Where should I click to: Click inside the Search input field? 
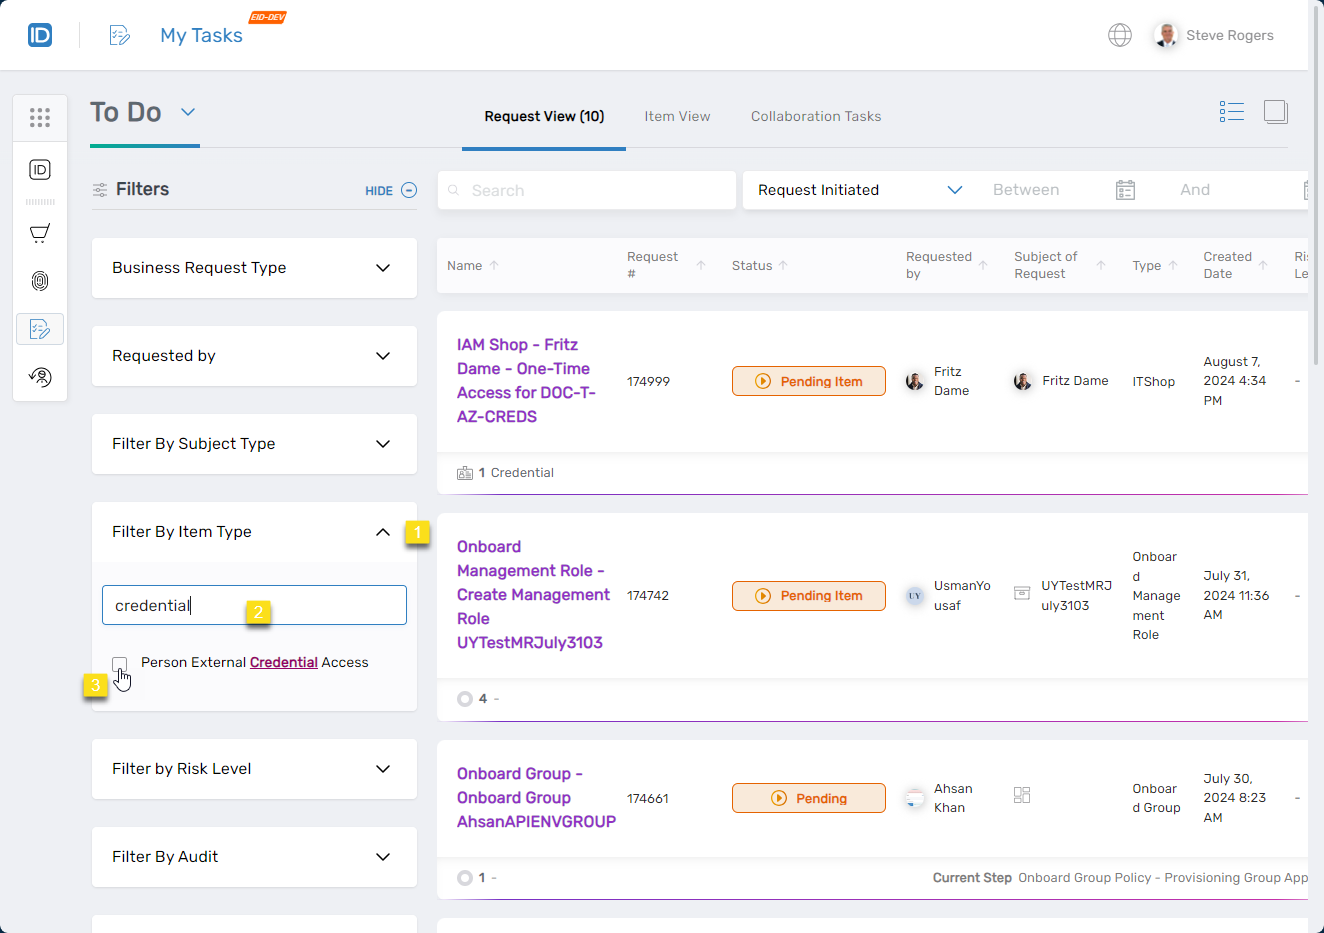point(586,190)
